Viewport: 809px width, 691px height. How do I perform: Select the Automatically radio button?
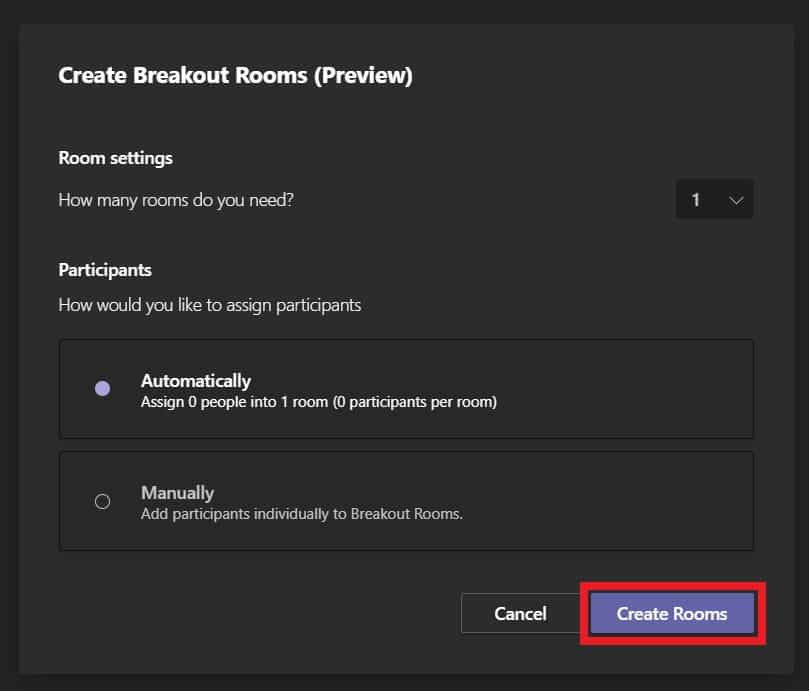pos(103,388)
